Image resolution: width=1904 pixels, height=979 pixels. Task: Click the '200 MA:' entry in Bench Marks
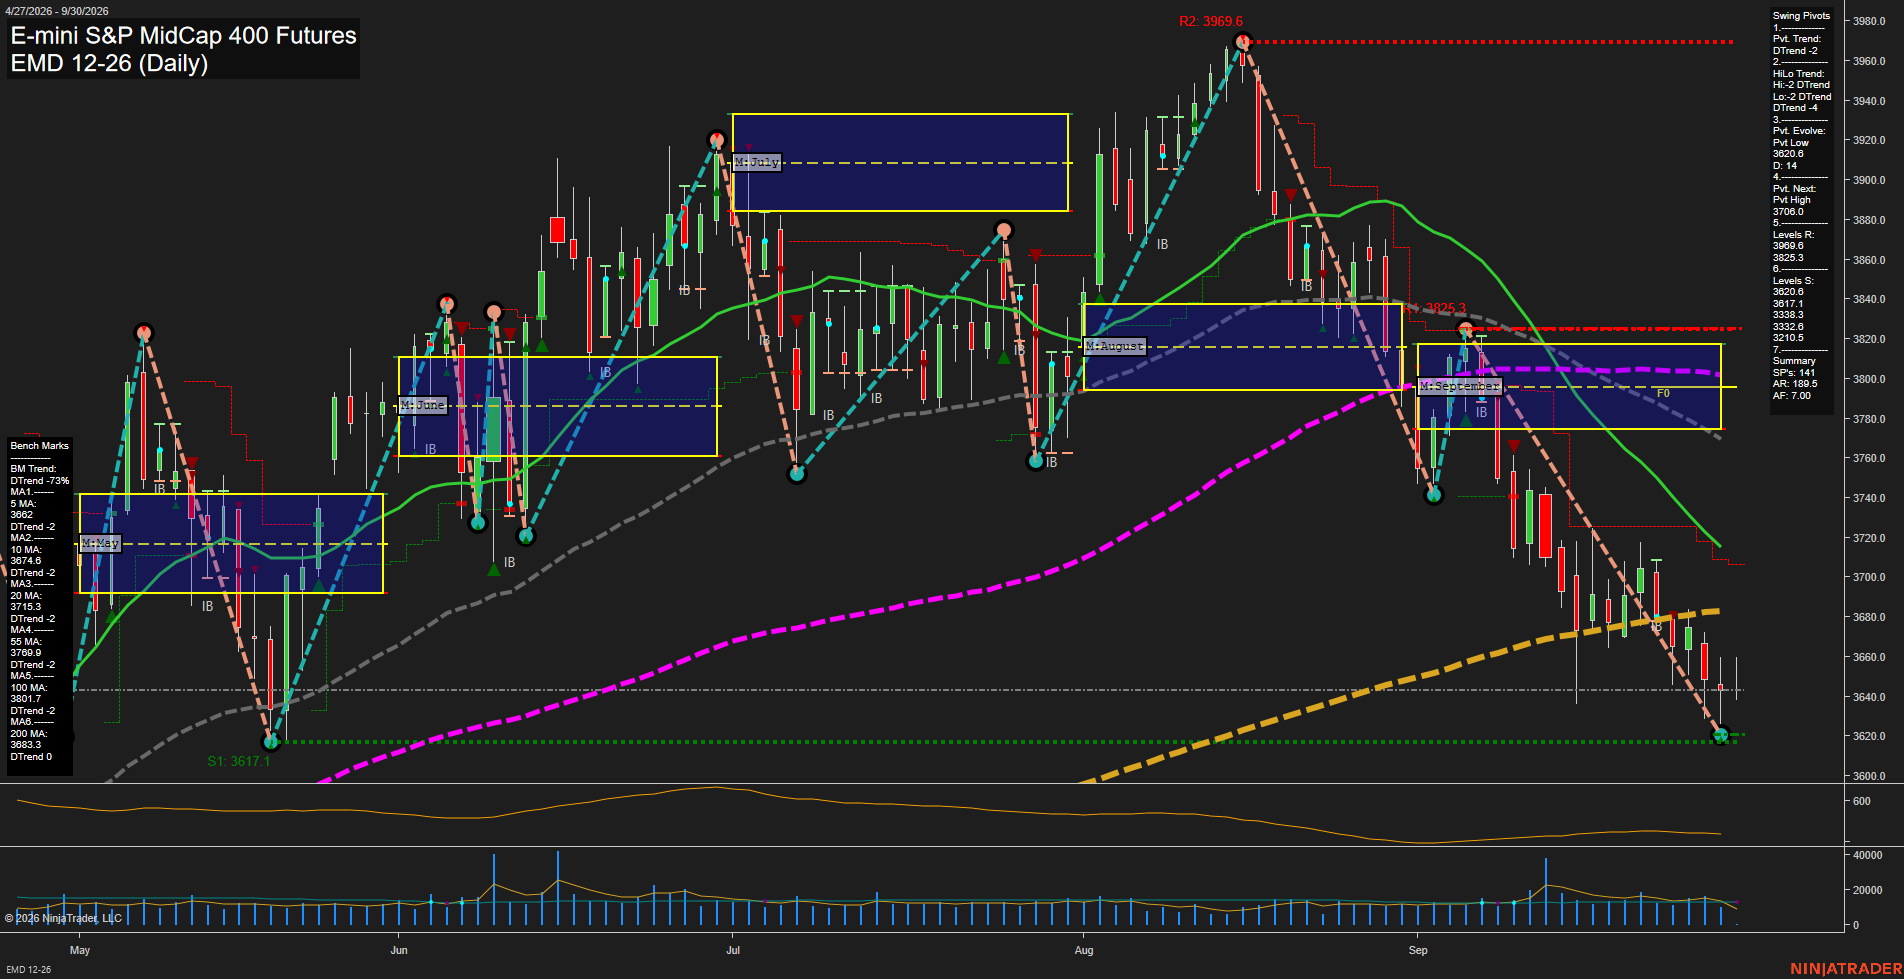click(29, 734)
